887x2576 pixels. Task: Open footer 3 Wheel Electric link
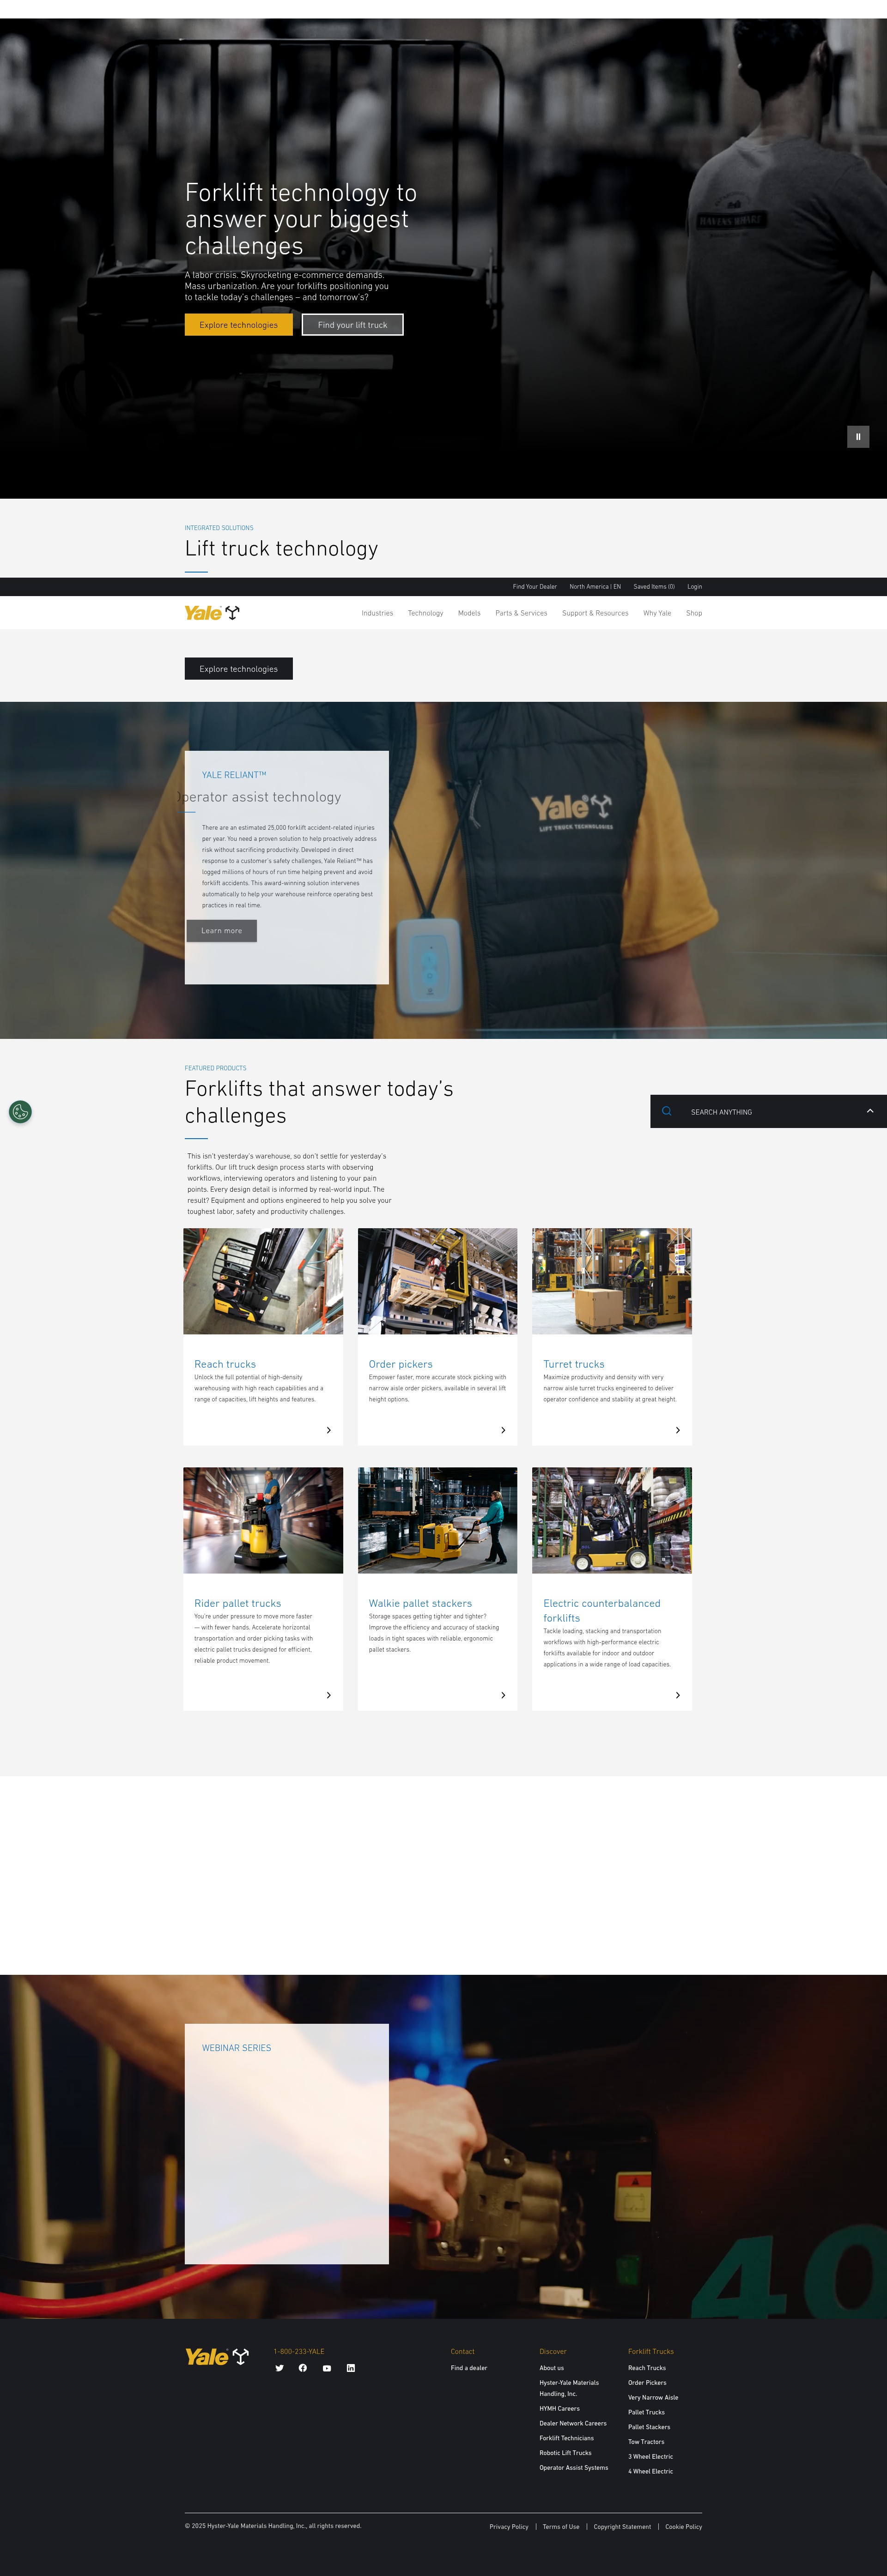click(x=650, y=2456)
